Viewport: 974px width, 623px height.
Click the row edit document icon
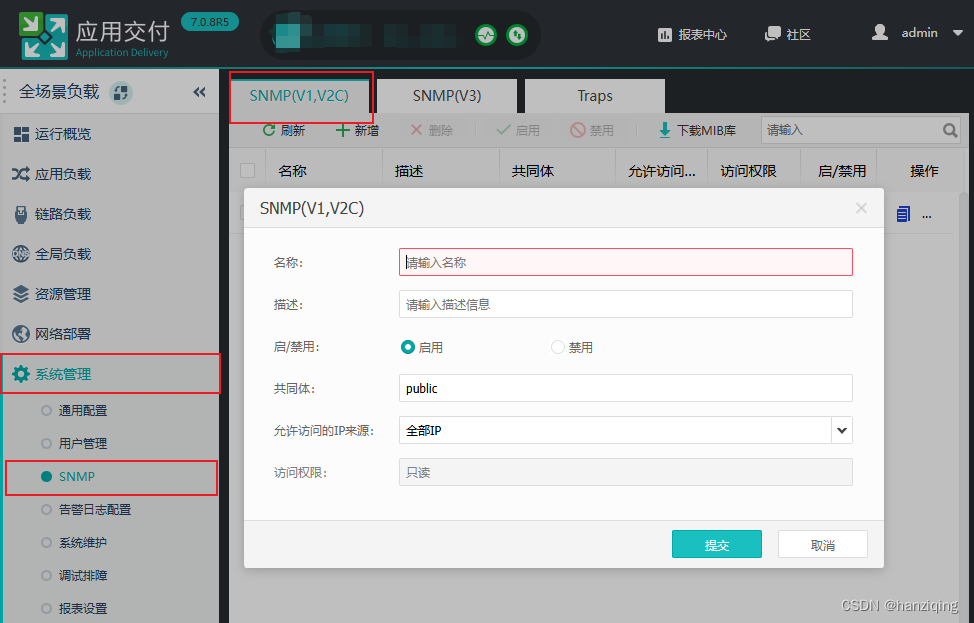903,214
